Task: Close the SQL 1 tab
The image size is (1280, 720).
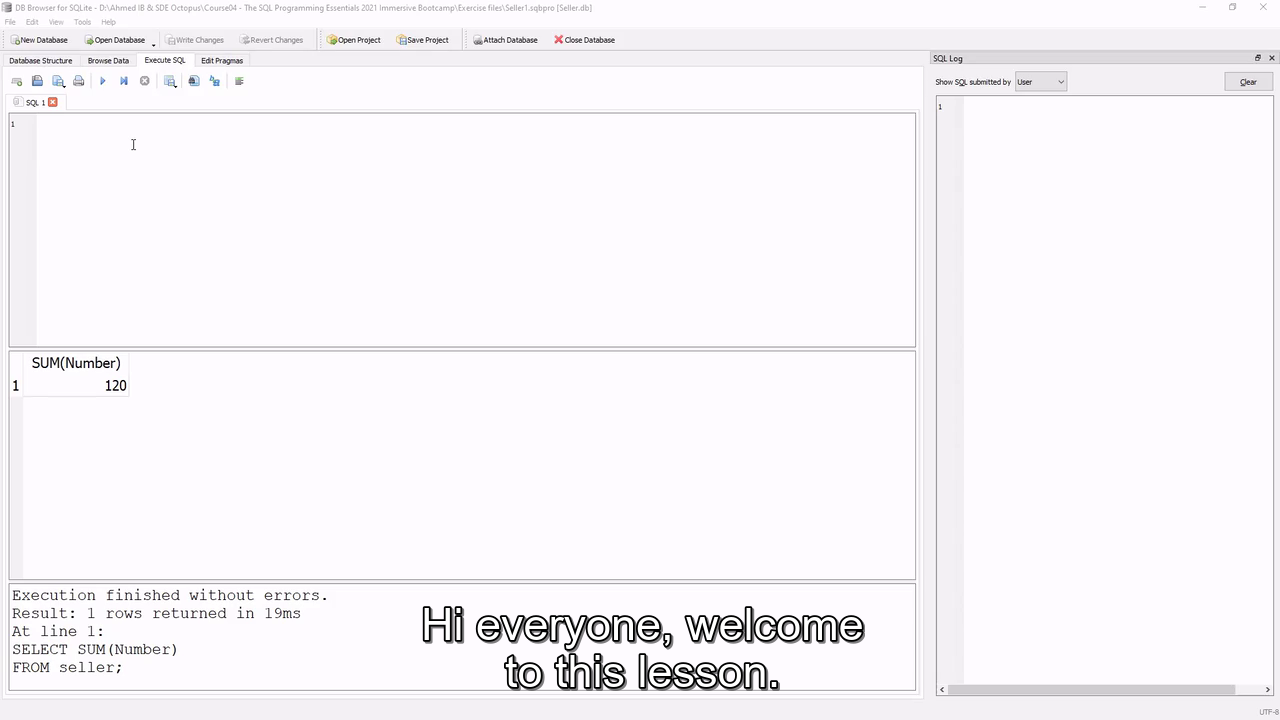Action: point(53,102)
